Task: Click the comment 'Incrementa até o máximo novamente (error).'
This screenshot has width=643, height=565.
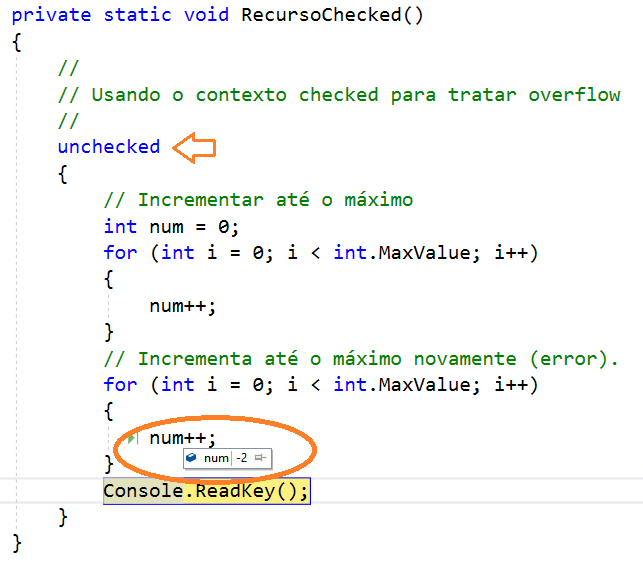Action: click(361, 359)
